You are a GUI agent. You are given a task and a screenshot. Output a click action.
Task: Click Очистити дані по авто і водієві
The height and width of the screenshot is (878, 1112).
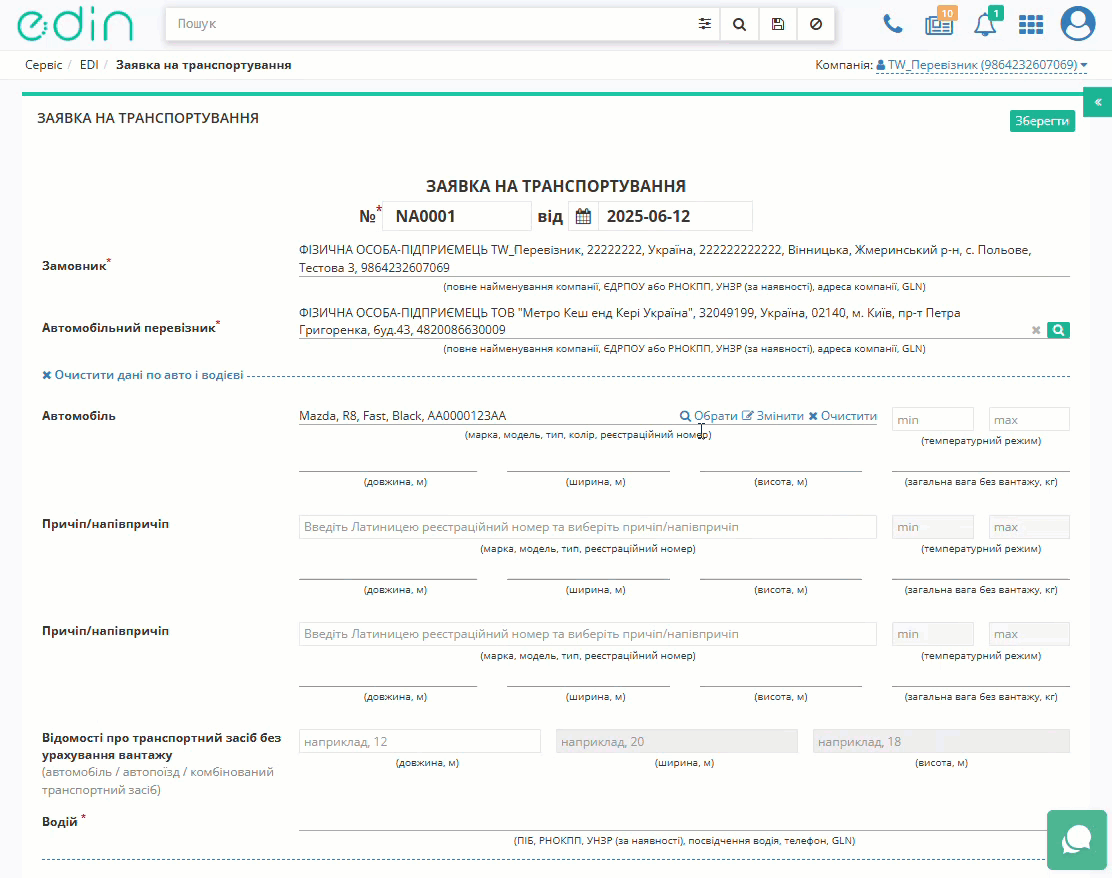pyautogui.click(x=143, y=375)
